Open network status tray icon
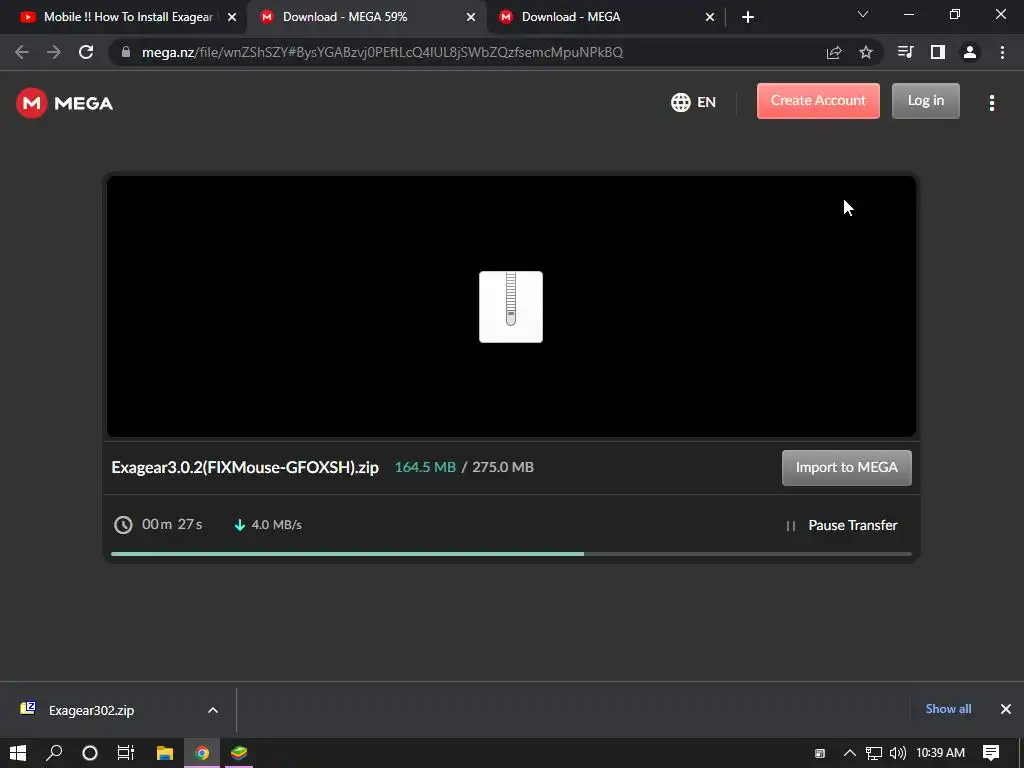1024x768 pixels. tap(874, 753)
